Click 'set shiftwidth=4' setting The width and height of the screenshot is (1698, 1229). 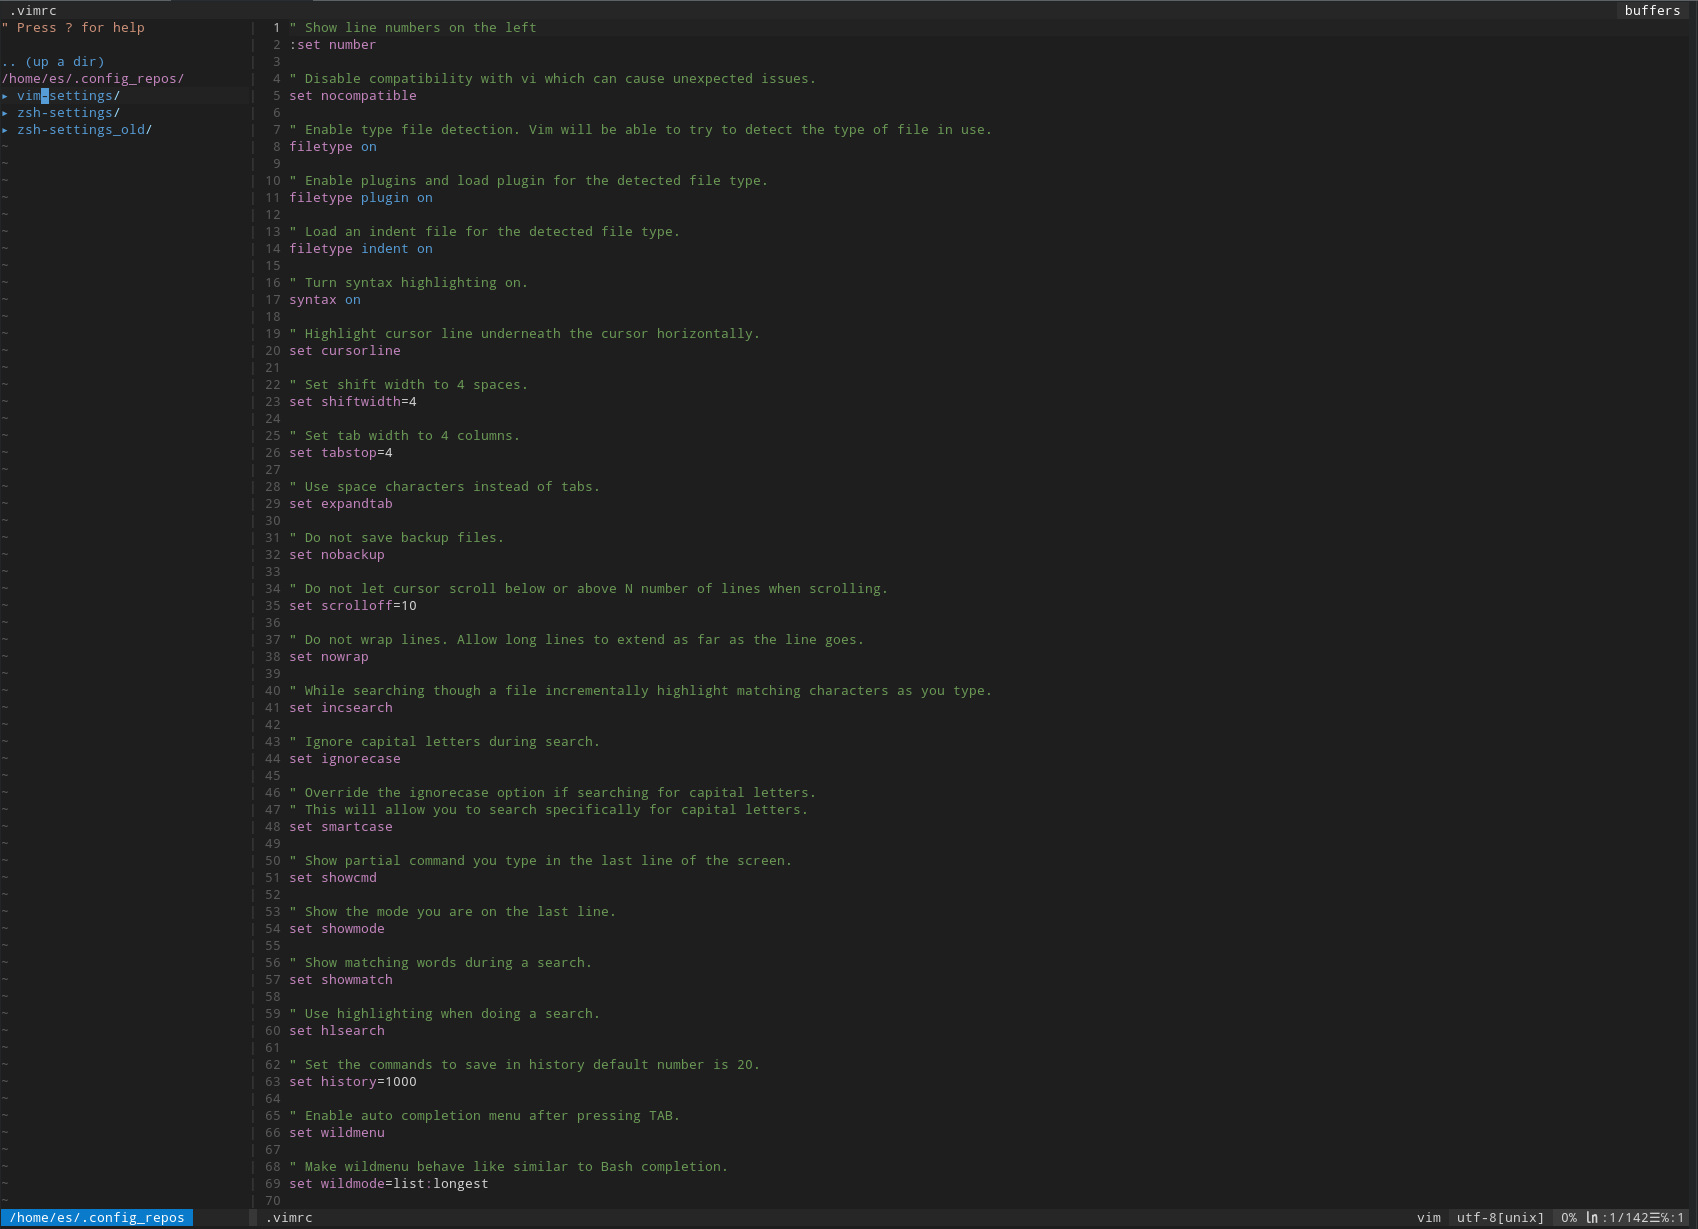click(x=353, y=402)
